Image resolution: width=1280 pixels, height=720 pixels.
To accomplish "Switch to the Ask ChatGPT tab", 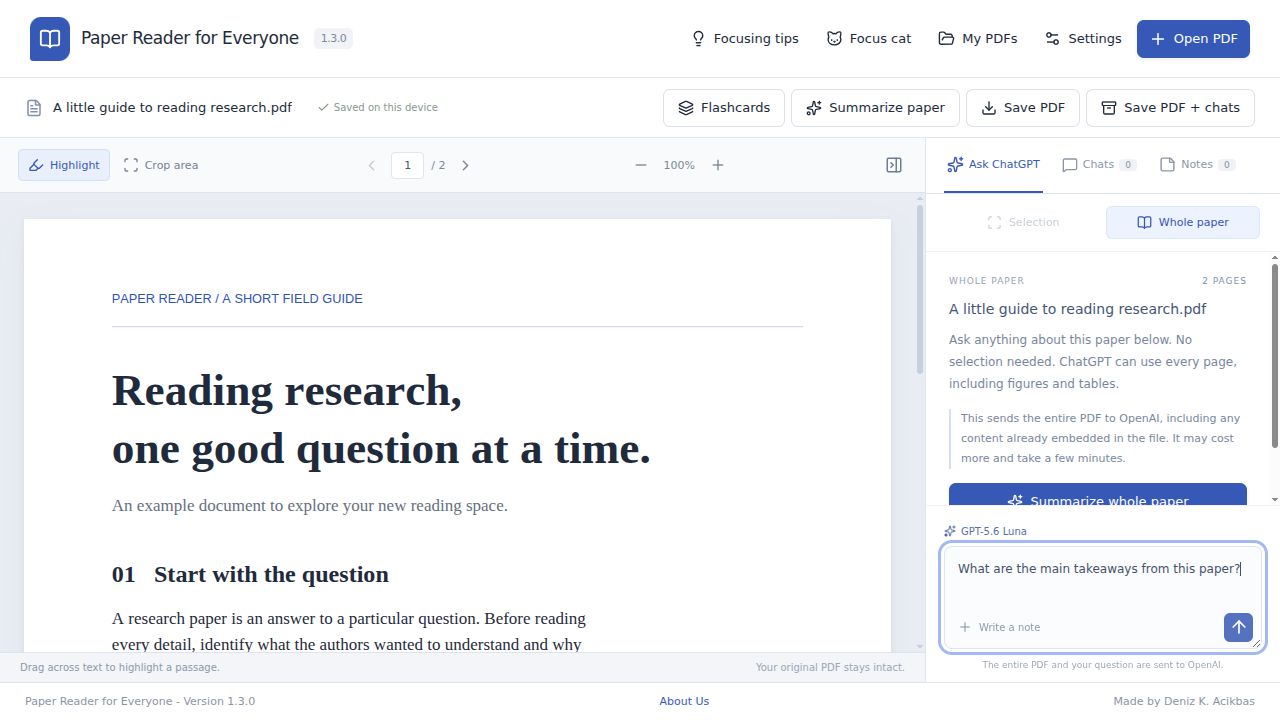I will click(x=994, y=164).
